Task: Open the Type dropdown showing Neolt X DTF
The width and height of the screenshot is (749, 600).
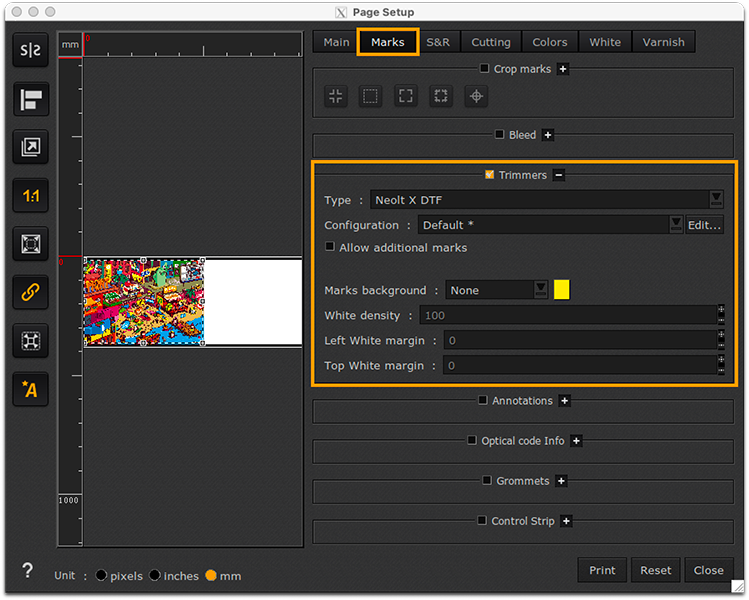Action: pyautogui.click(x=547, y=200)
